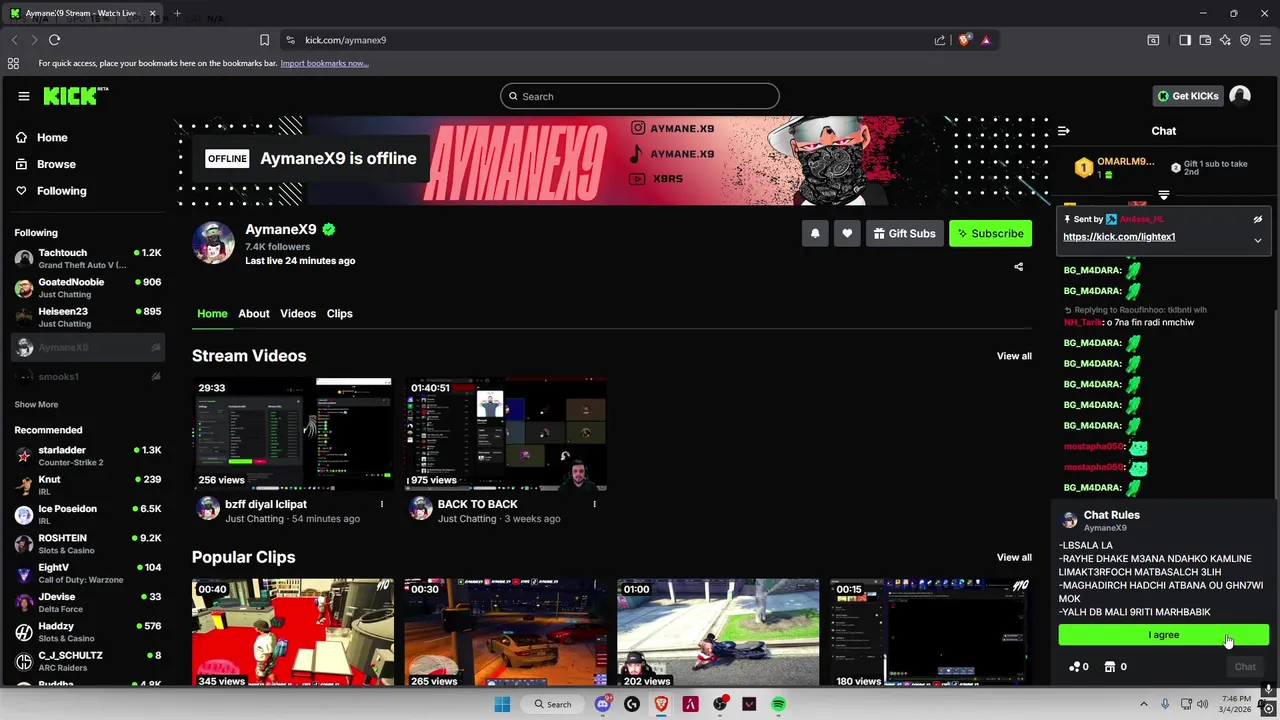Toggle mute icon on the AymaneX9 sidebar row

(x=155, y=348)
